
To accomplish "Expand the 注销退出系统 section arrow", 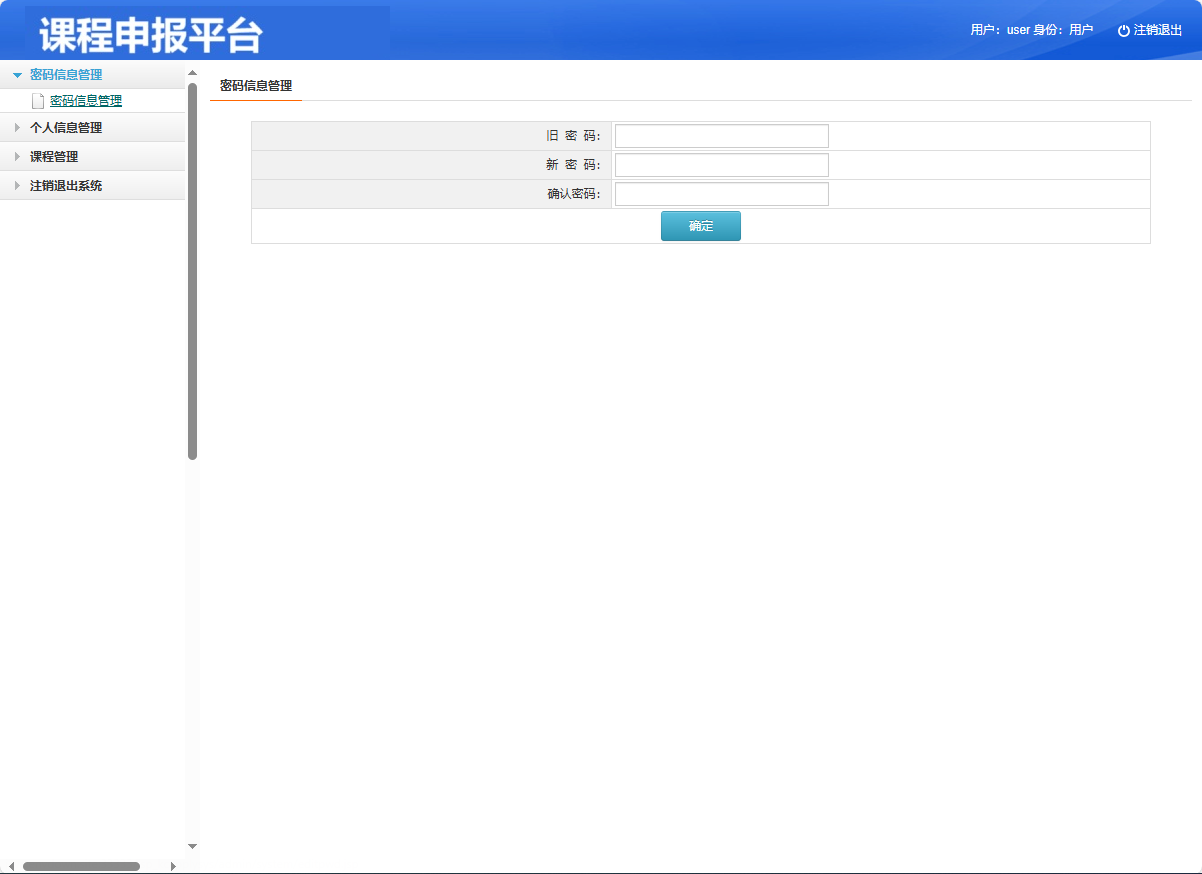I will tap(17, 185).
